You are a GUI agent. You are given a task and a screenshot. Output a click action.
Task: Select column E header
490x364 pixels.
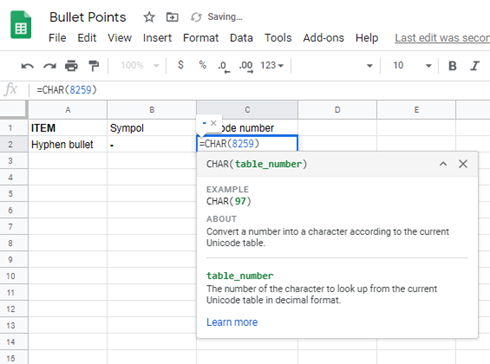(416, 110)
